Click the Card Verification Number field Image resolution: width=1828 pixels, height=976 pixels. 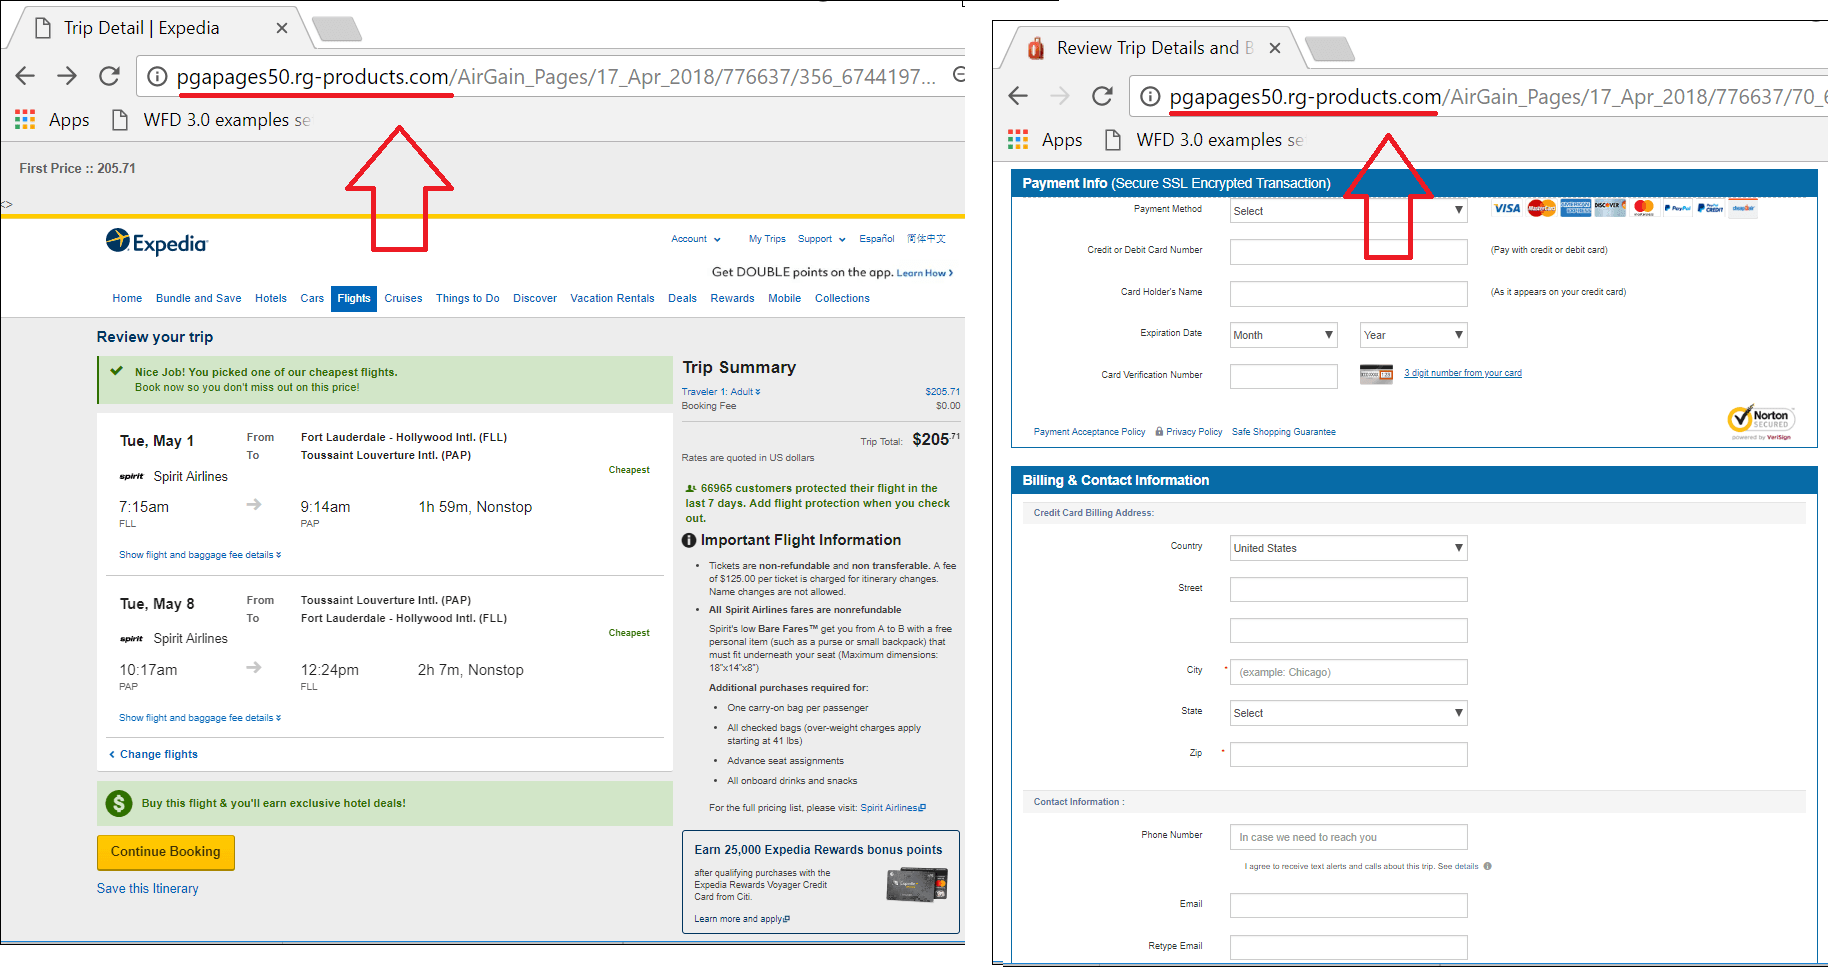(1283, 376)
